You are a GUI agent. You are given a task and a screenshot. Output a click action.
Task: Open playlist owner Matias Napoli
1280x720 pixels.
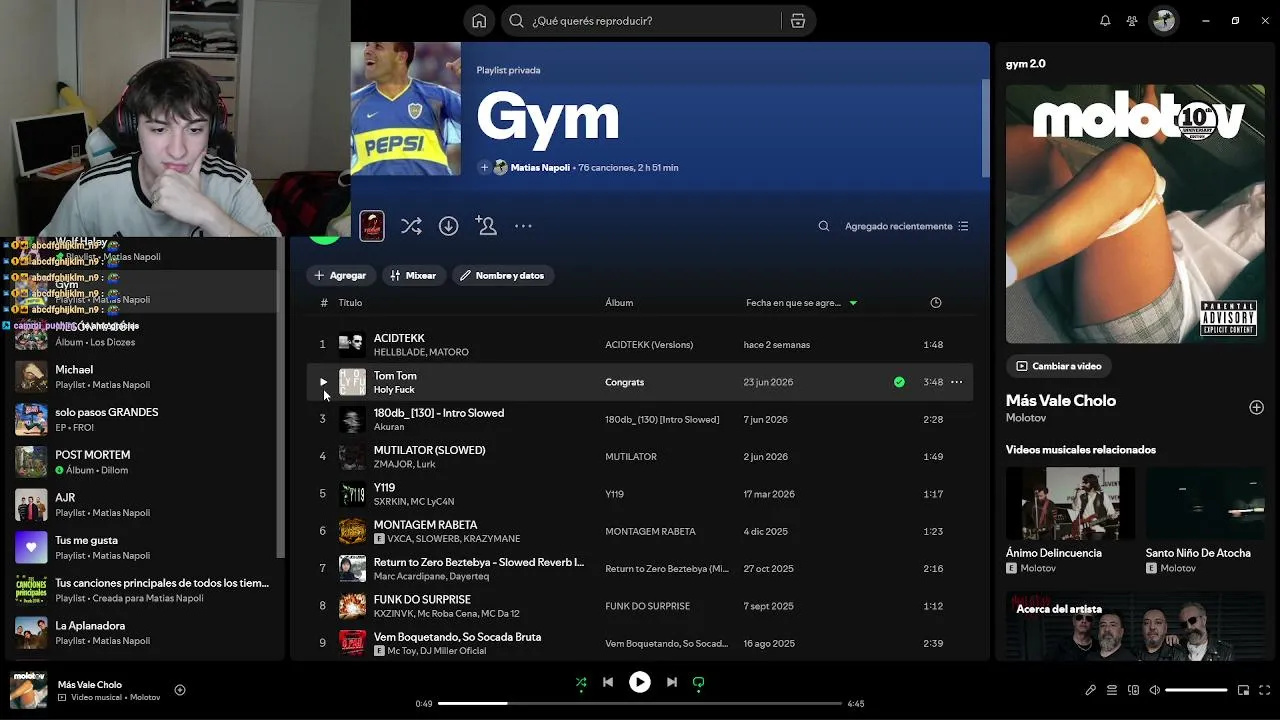540,168
